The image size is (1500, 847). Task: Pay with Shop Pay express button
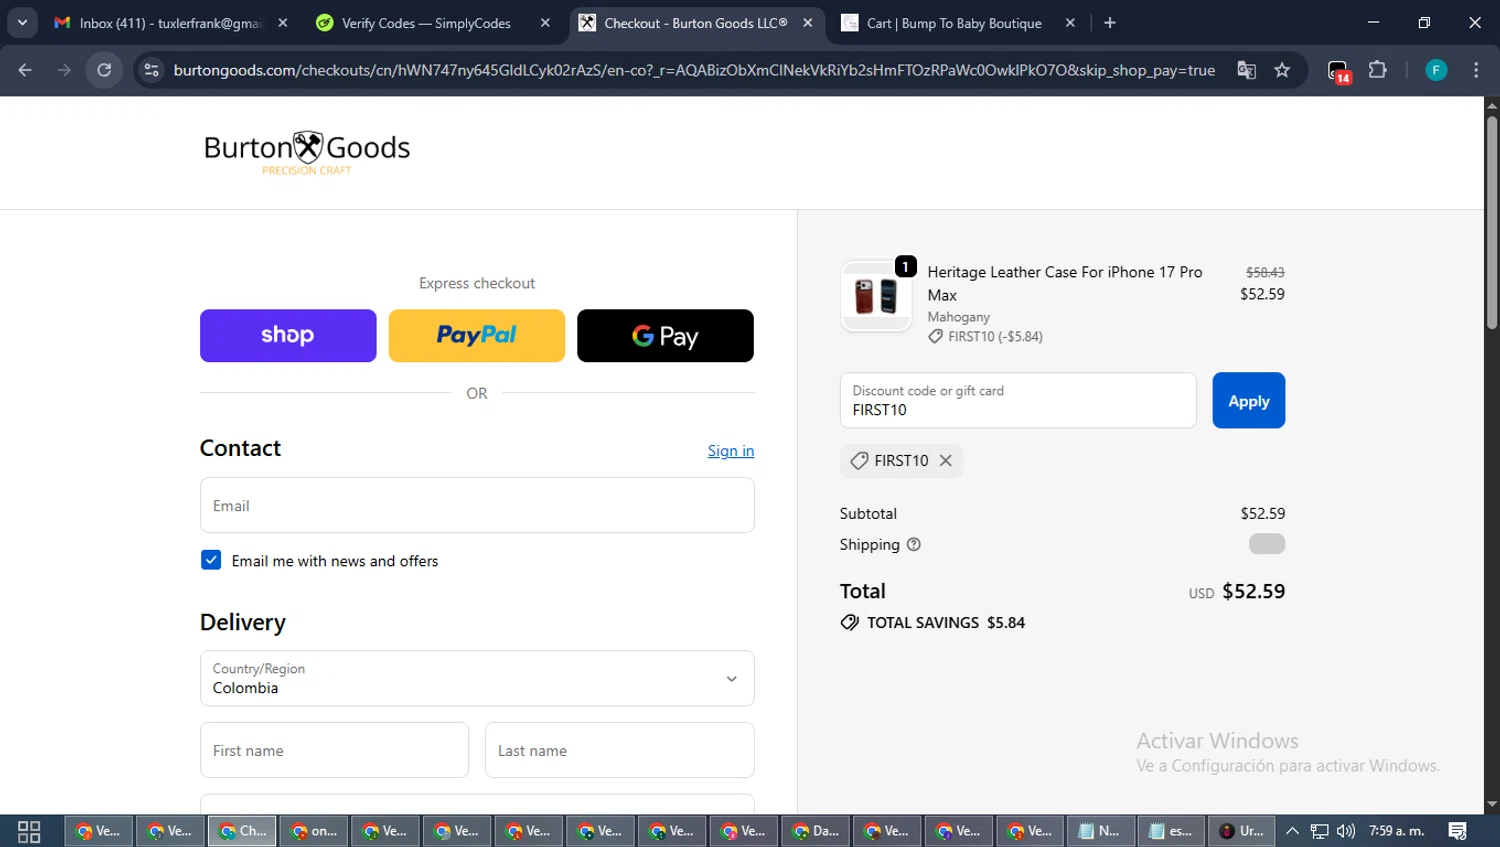point(288,335)
